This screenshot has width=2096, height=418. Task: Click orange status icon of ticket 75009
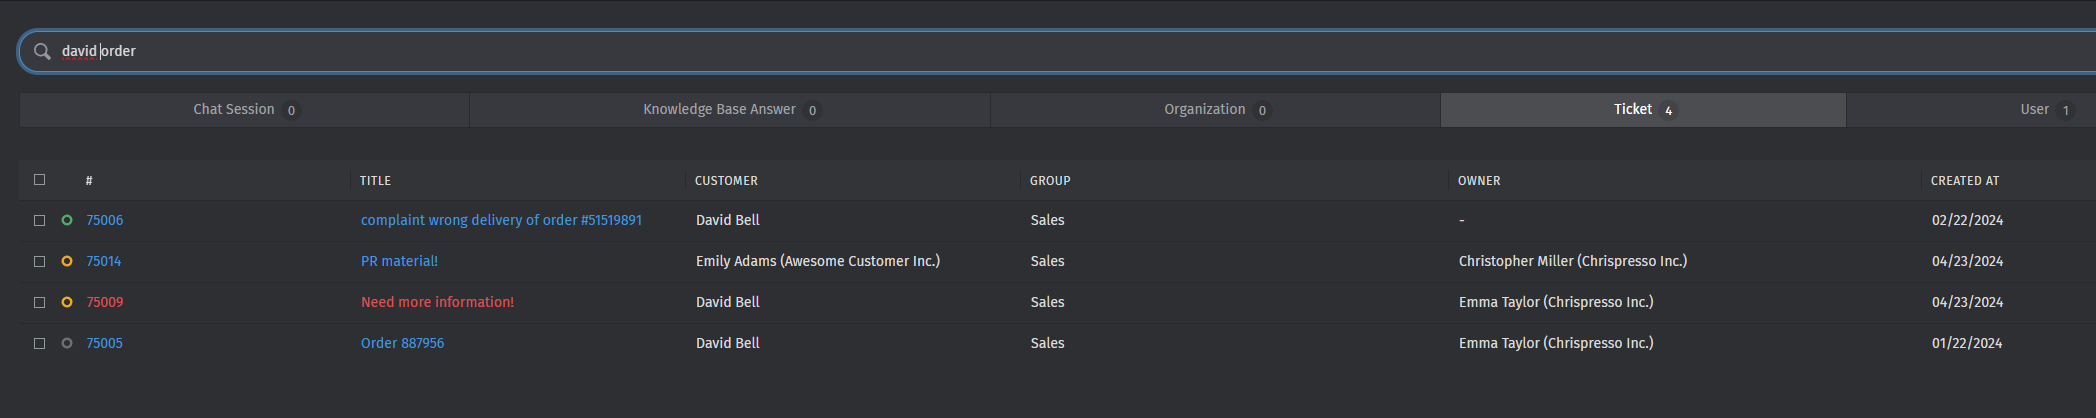[67, 302]
